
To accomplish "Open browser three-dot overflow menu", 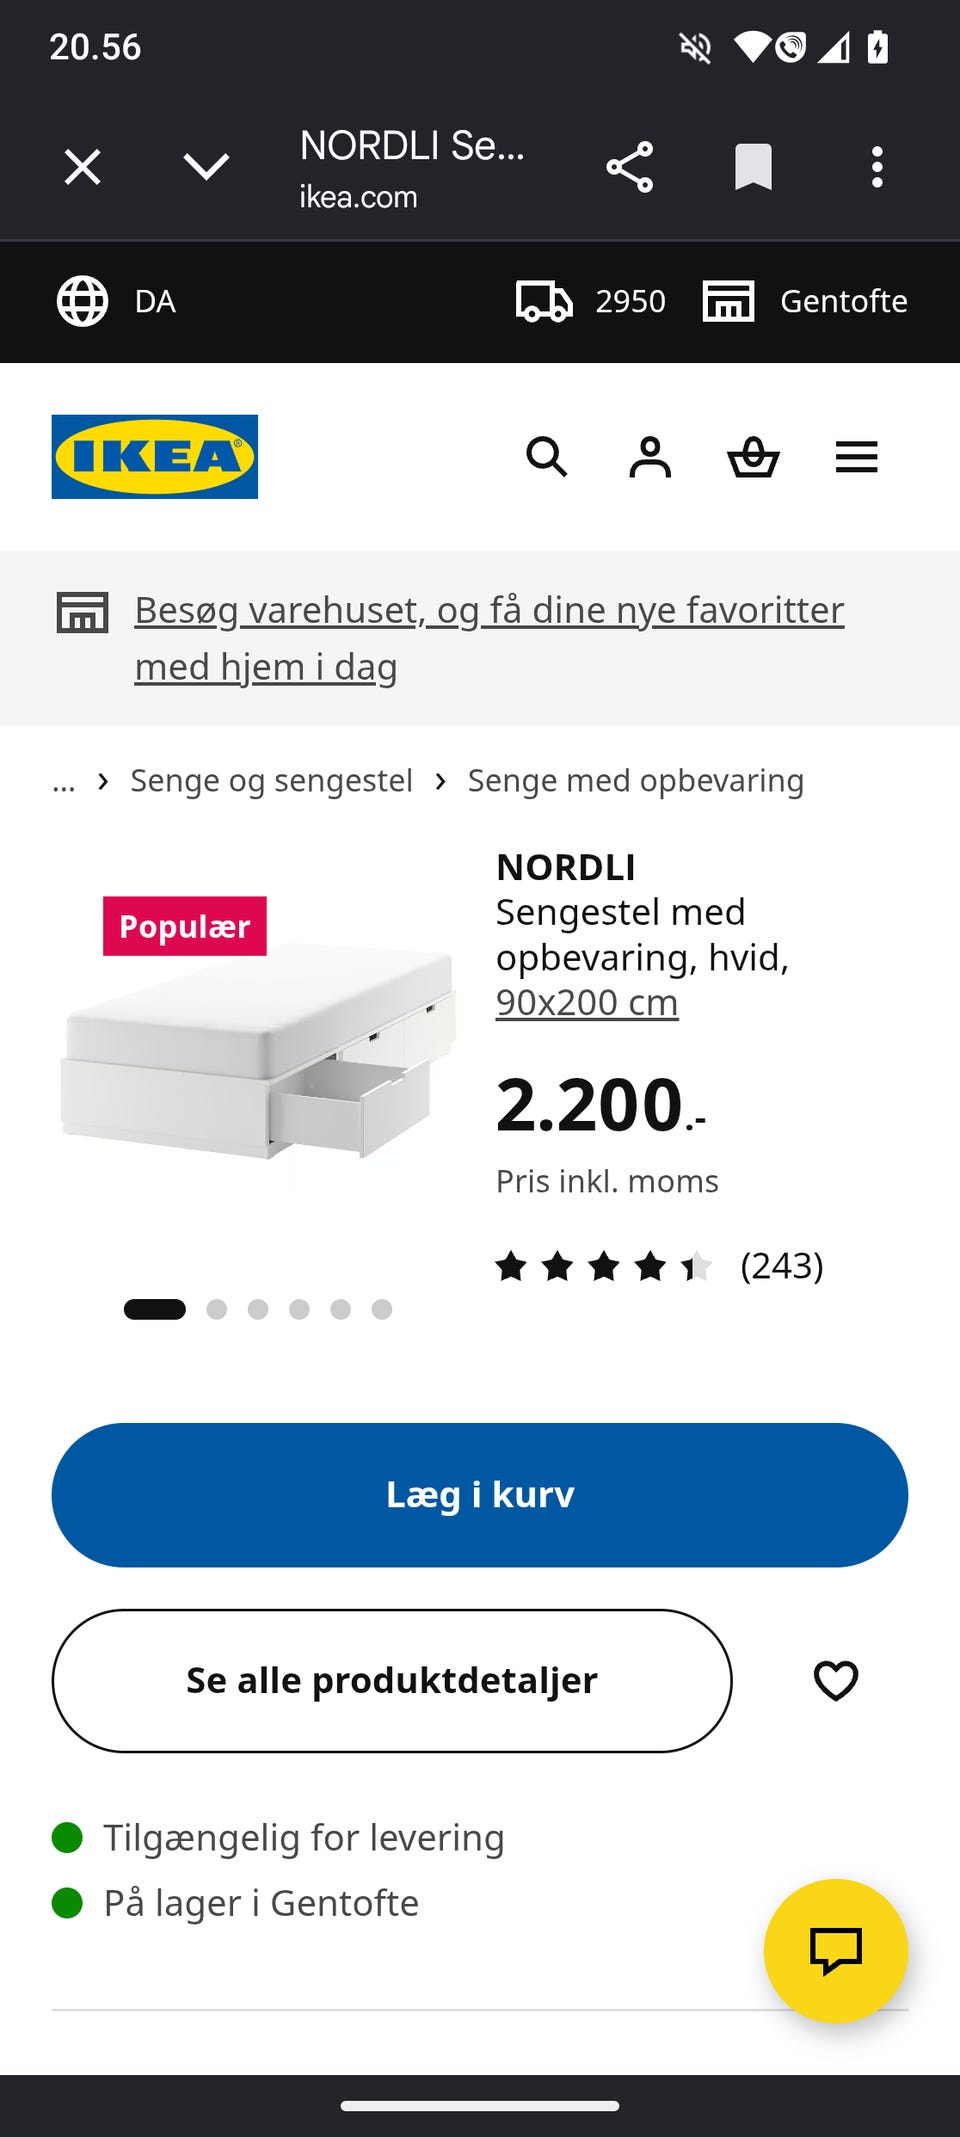I will coord(877,167).
